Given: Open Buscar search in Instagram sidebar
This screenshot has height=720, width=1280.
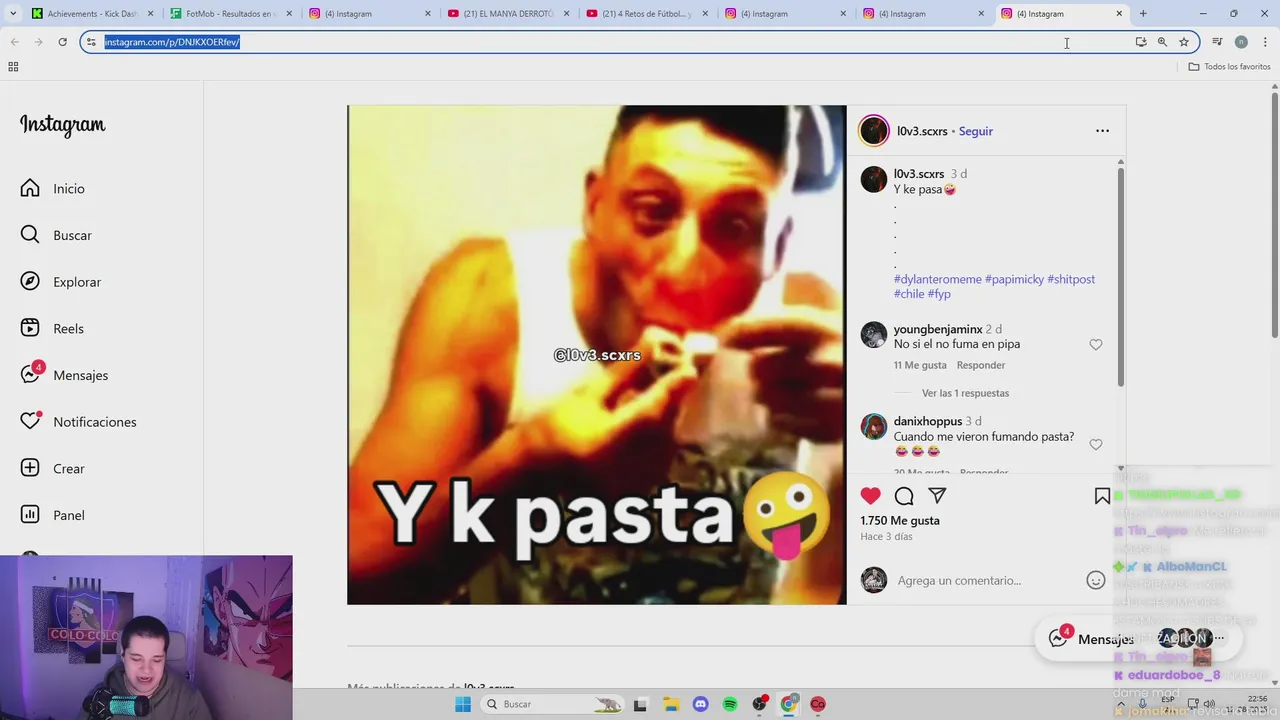Looking at the screenshot, I should (x=56, y=235).
